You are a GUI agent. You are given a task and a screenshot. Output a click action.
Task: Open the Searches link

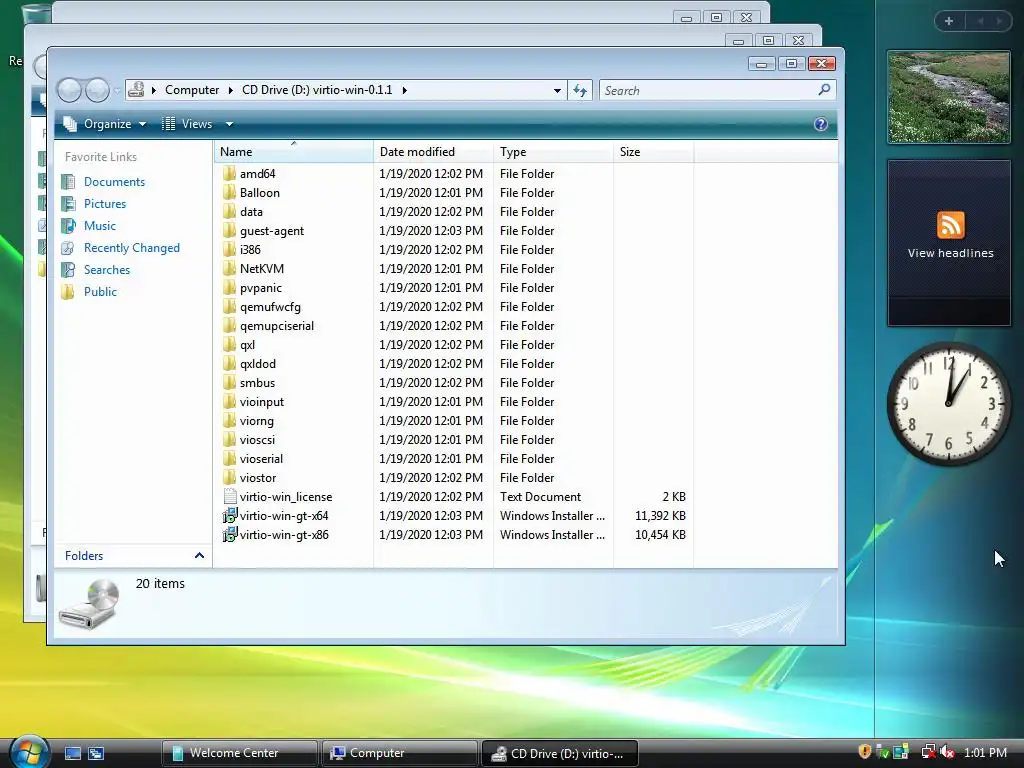[106, 270]
